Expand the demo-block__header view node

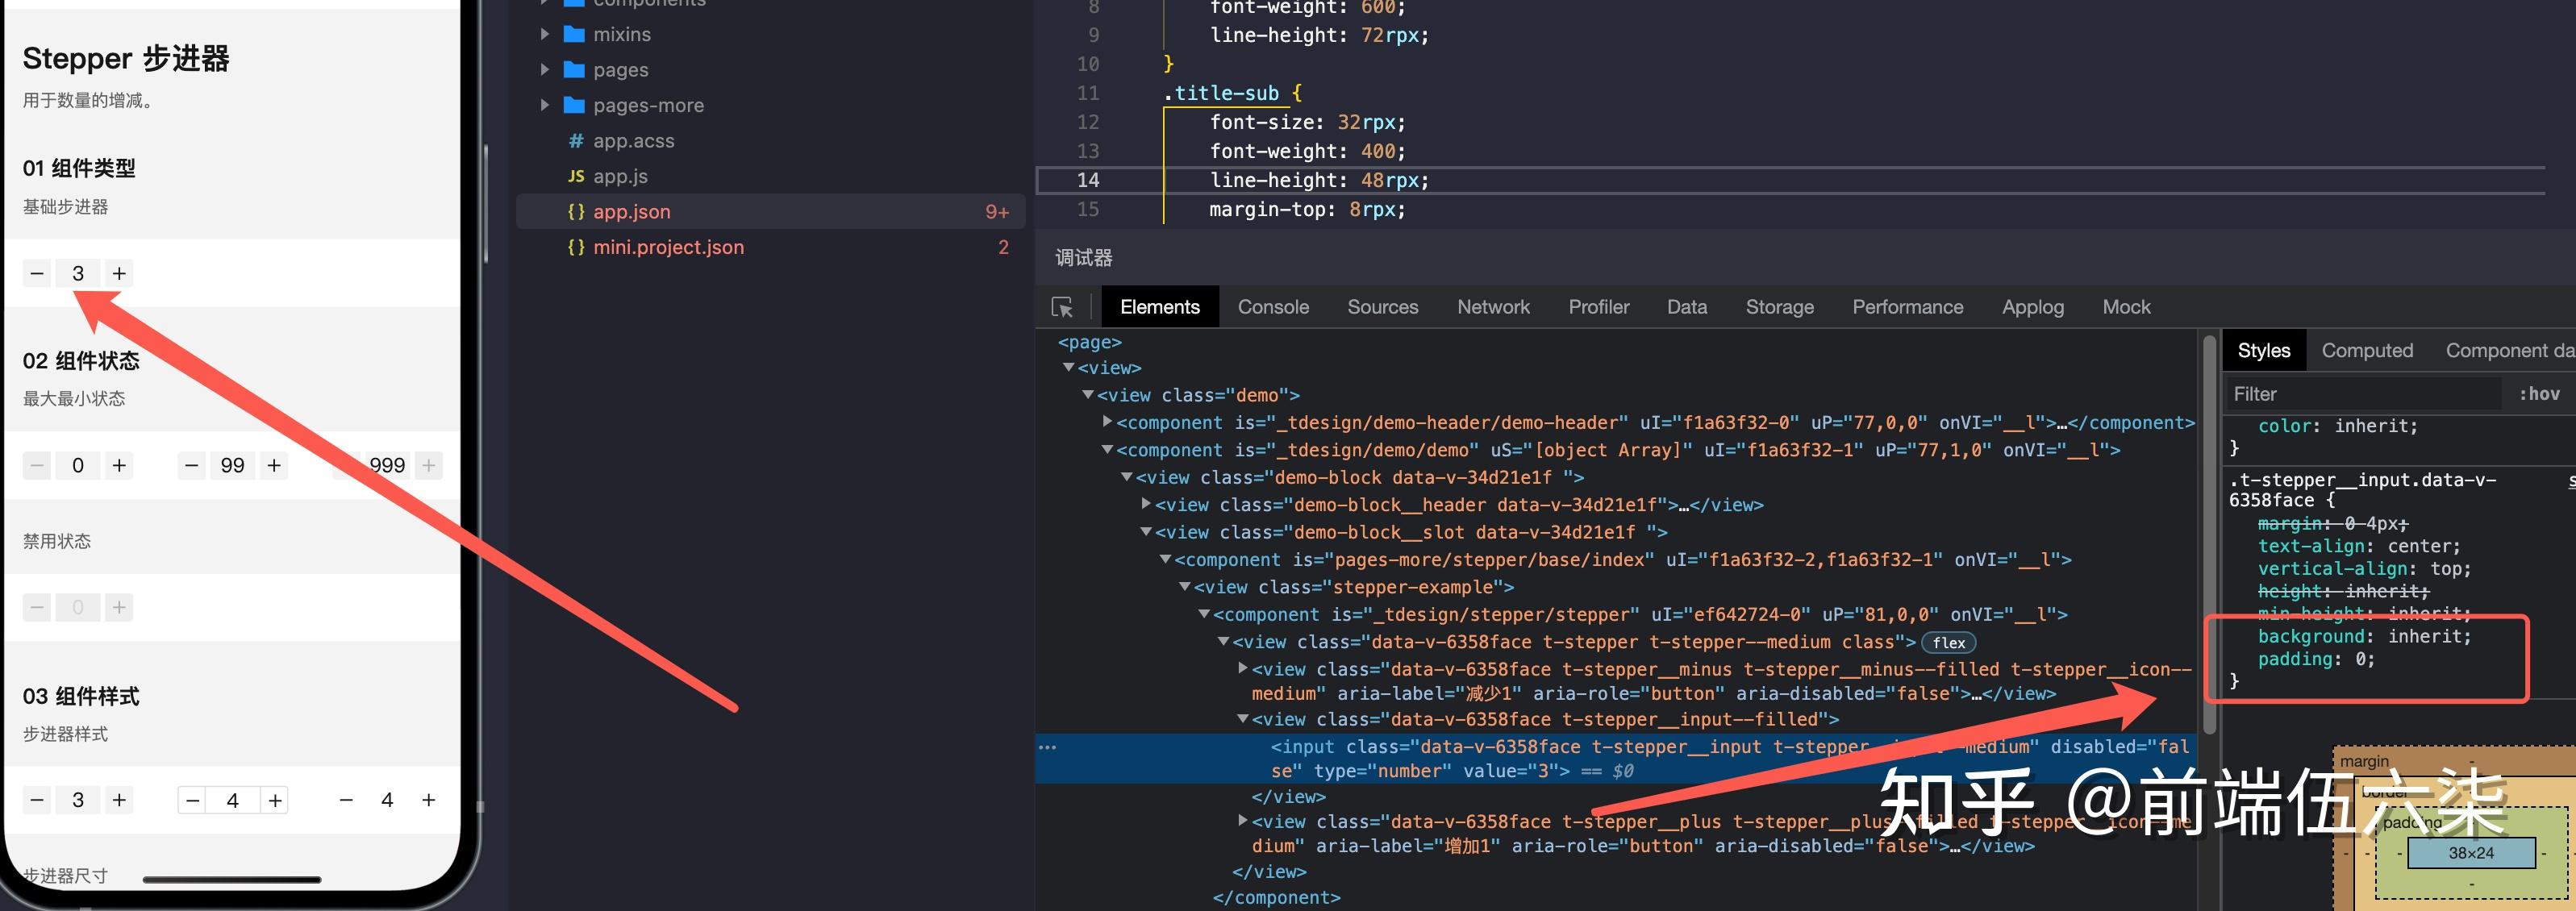click(x=1146, y=504)
